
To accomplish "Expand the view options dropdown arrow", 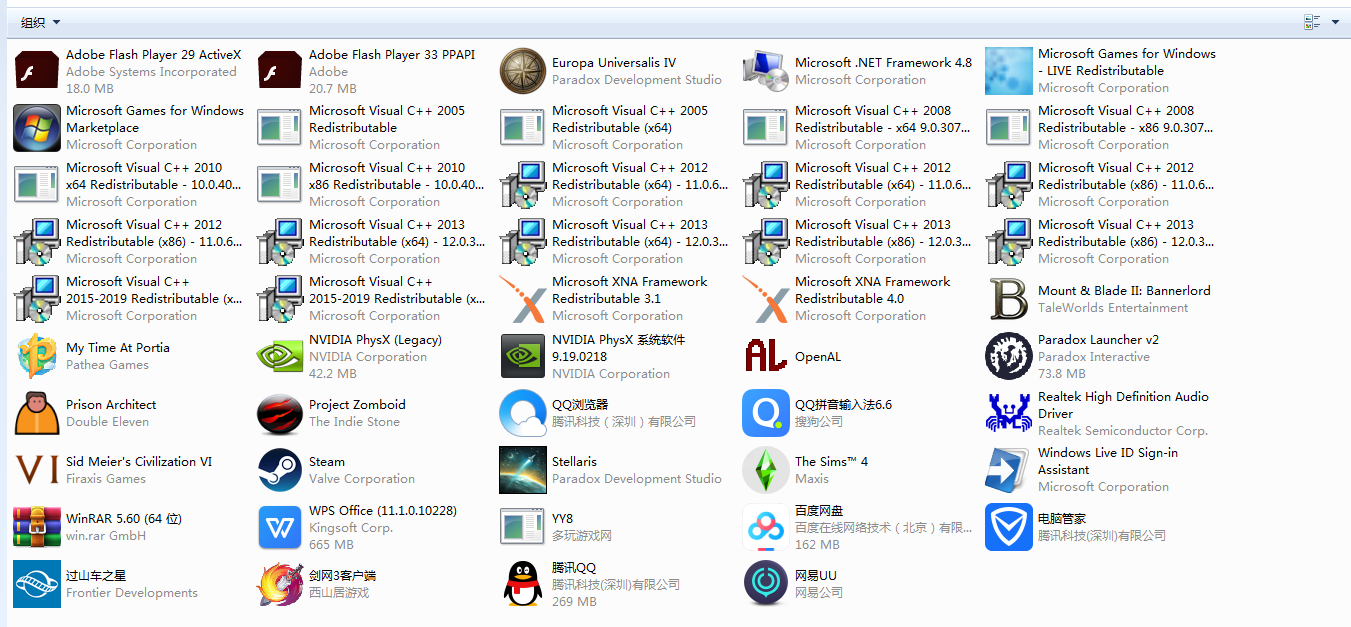I will click(1336, 22).
